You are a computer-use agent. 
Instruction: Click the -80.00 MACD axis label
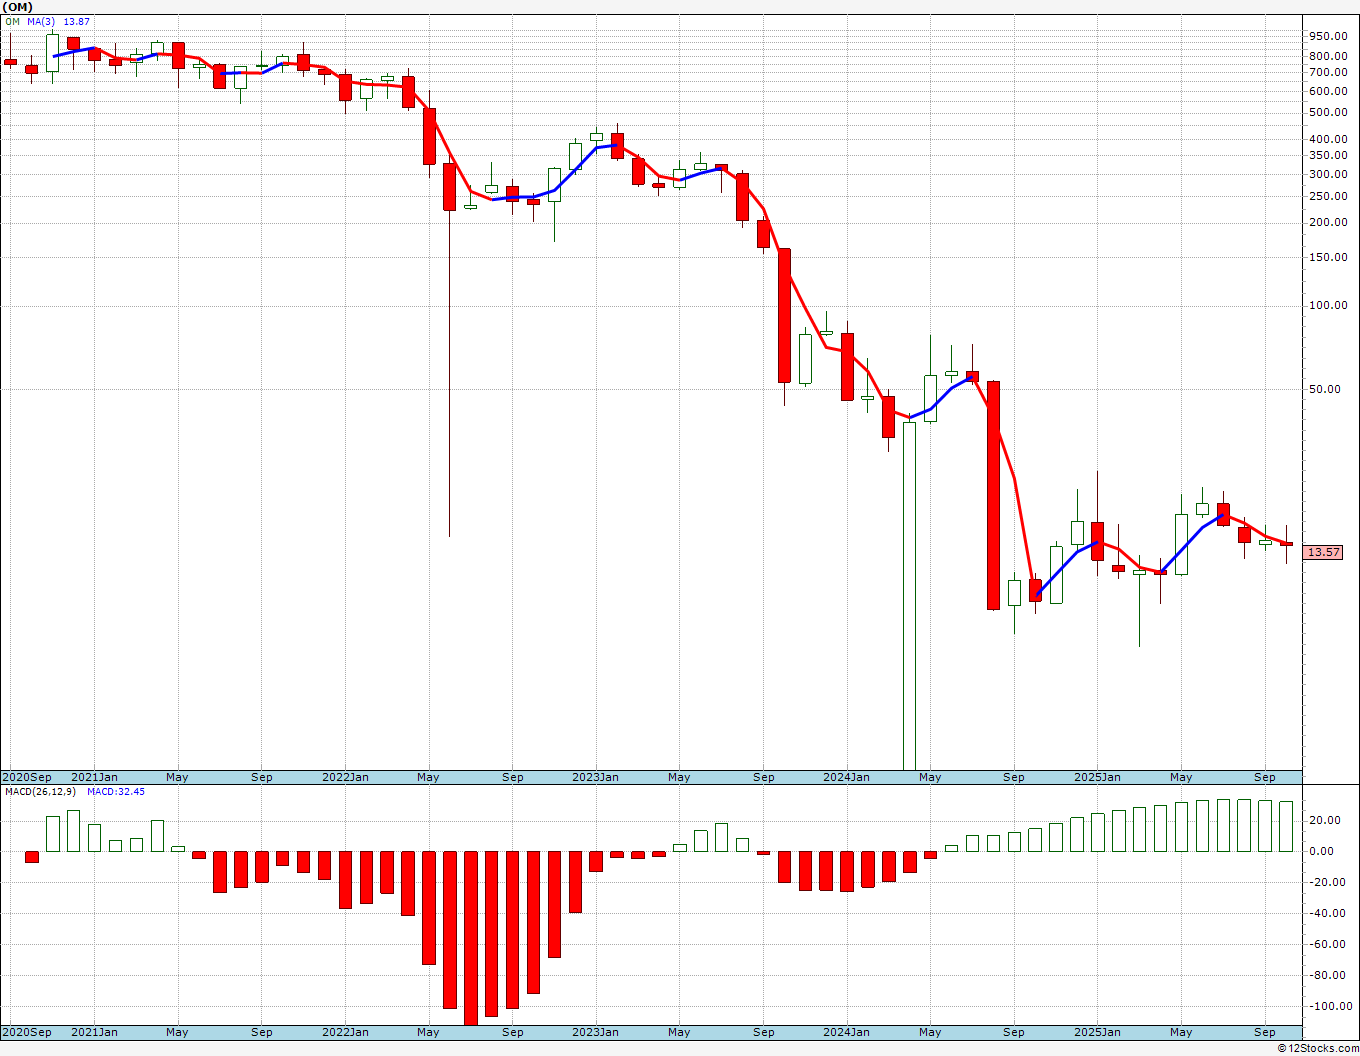pyautogui.click(x=1326, y=976)
